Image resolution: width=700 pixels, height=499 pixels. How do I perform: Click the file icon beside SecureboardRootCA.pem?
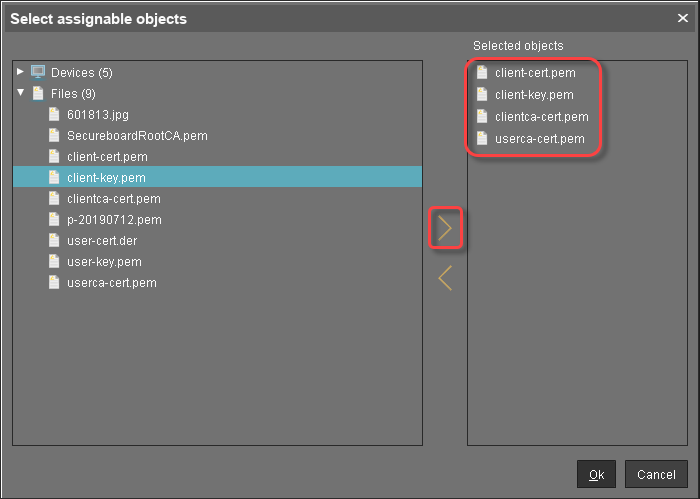coord(55,135)
